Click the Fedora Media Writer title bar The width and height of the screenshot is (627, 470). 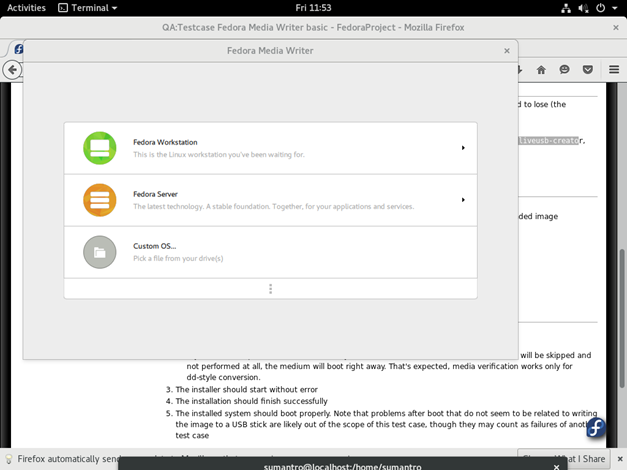[270, 51]
